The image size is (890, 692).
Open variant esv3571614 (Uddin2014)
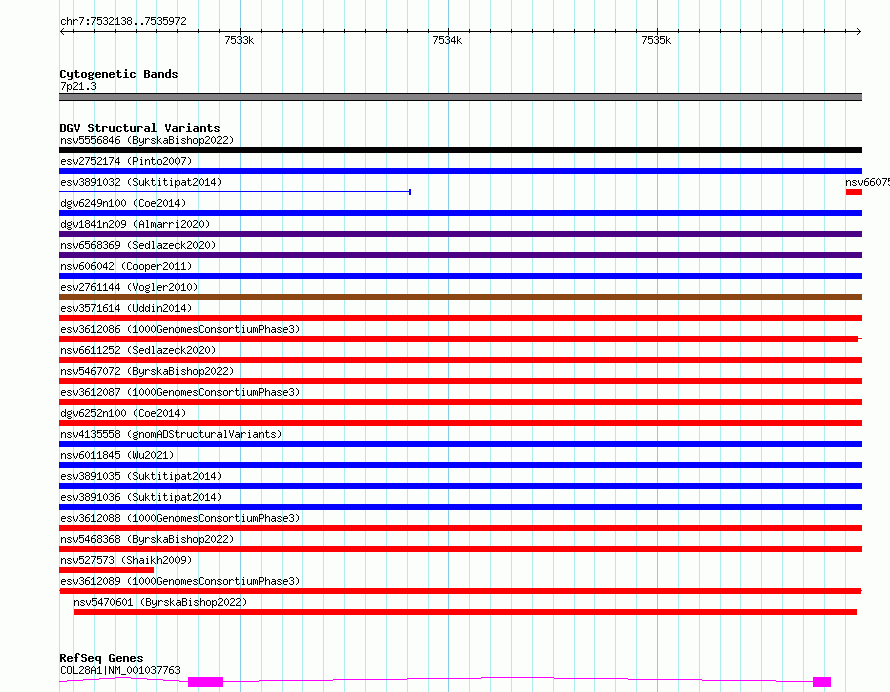pos(126,308)
